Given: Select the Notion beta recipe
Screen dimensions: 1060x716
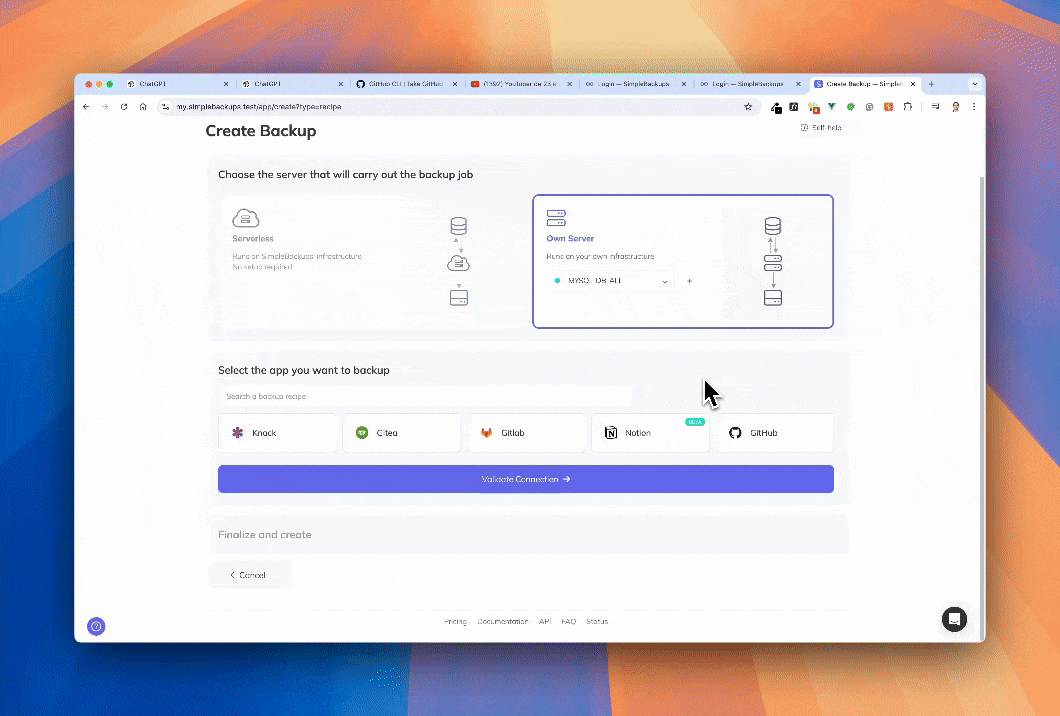Looking at the screenshot, I should click(650, 433).
